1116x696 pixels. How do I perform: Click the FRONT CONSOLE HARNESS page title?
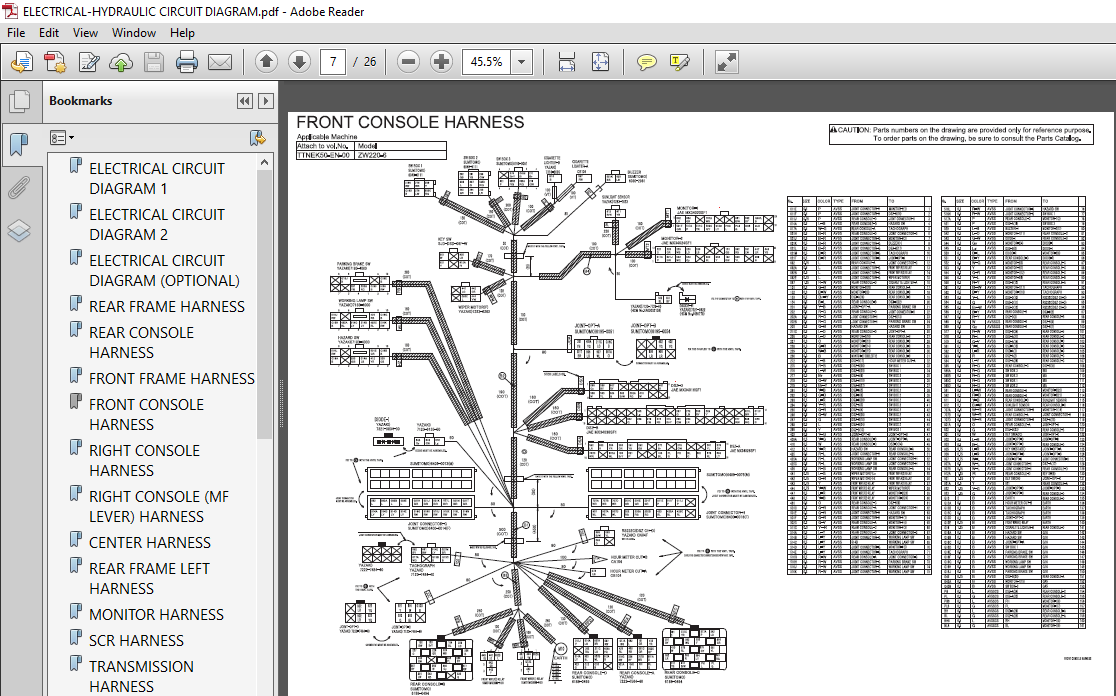[410, 122]
